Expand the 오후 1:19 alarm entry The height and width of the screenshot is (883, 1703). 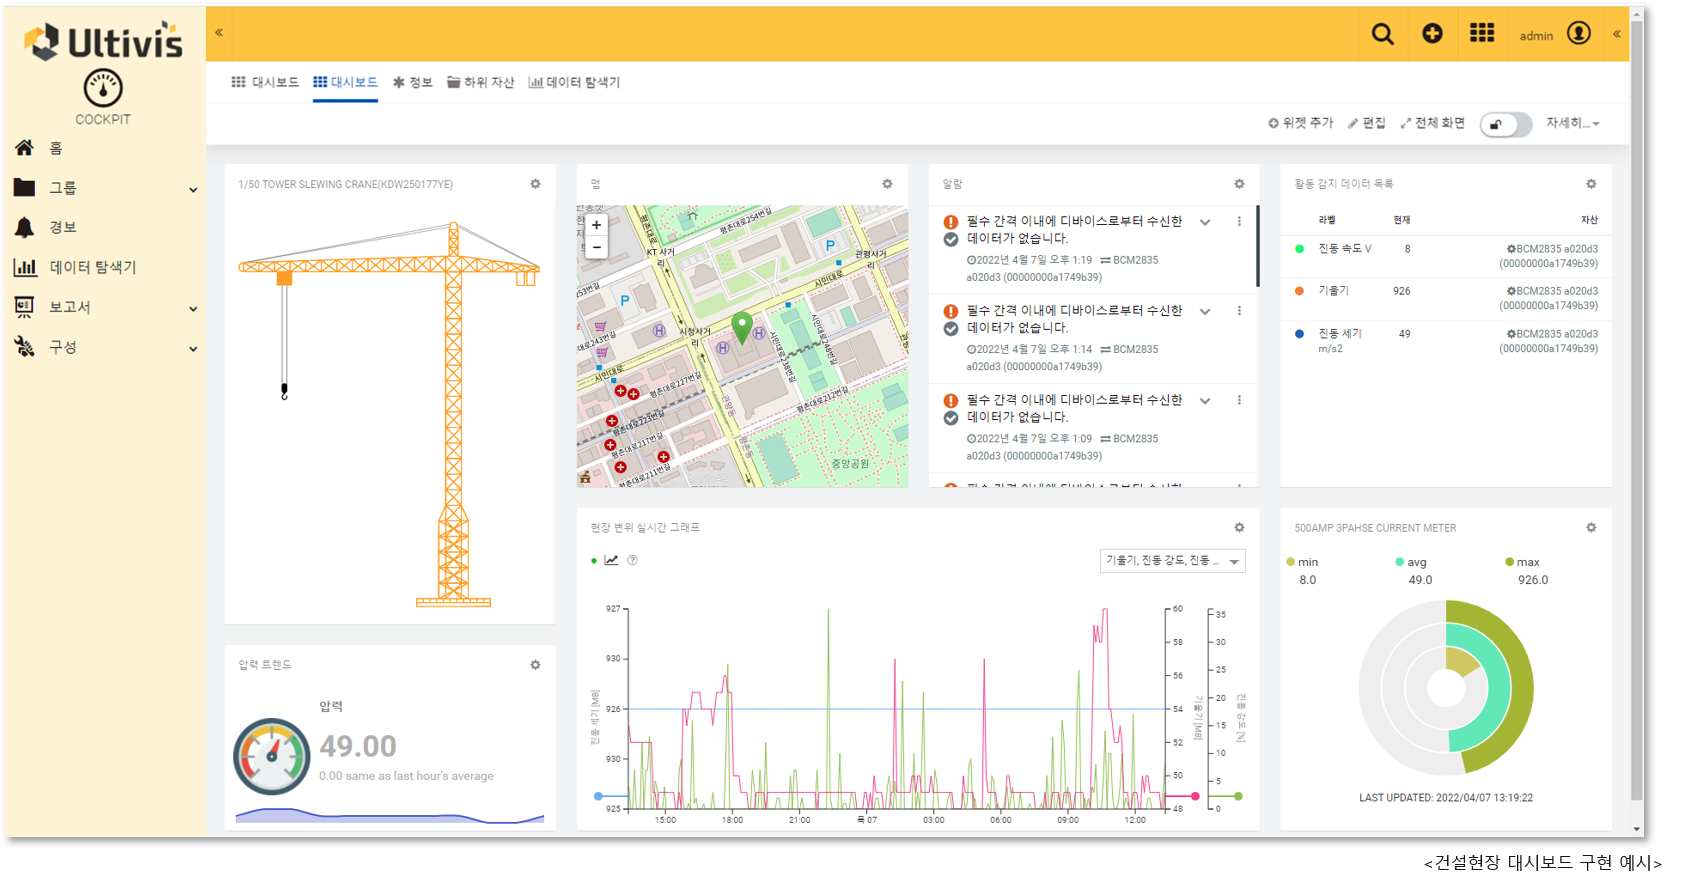point(1205,222)
